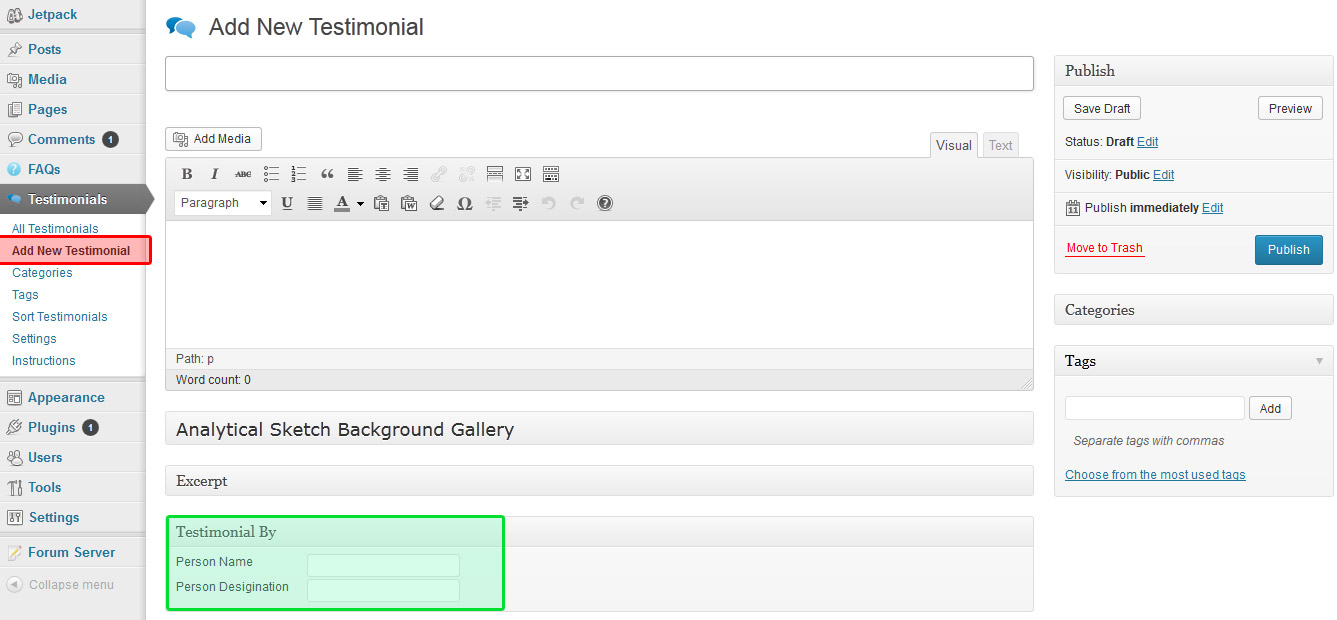The height and width of the screenshot is (620, 1337).
Task: Click the underline formatting icon
Action: [287, 203]
